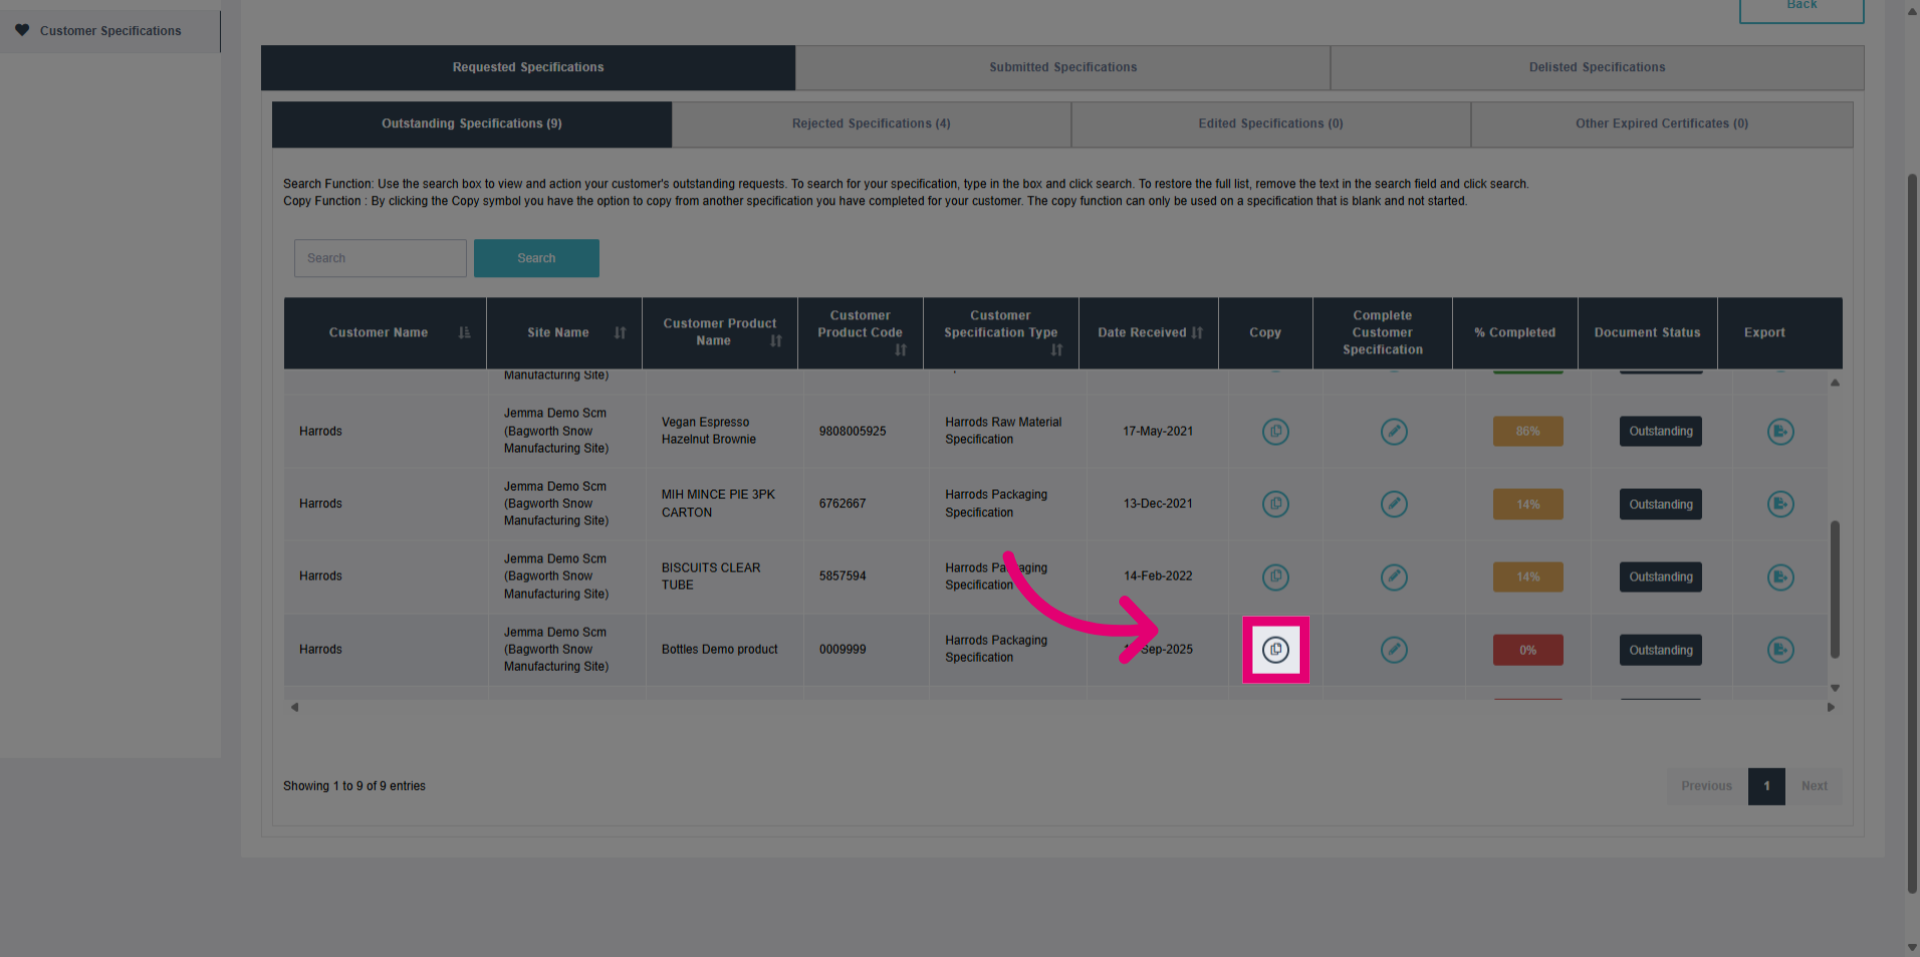The width and height of the screenshot is (1920, 957).
Task: Switch to Delisted Specifications tab
Action: (1597, 67)
